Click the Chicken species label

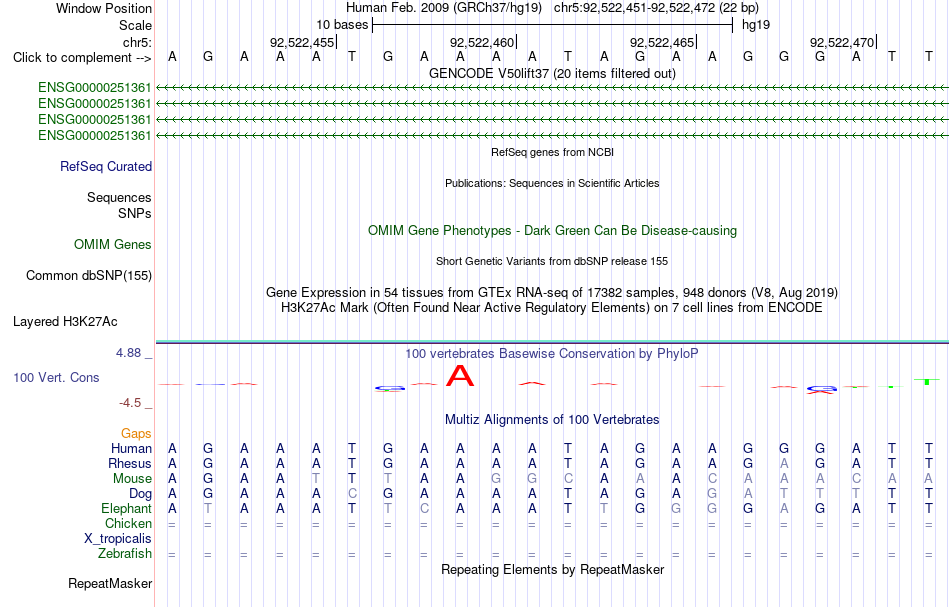(128, 523)
